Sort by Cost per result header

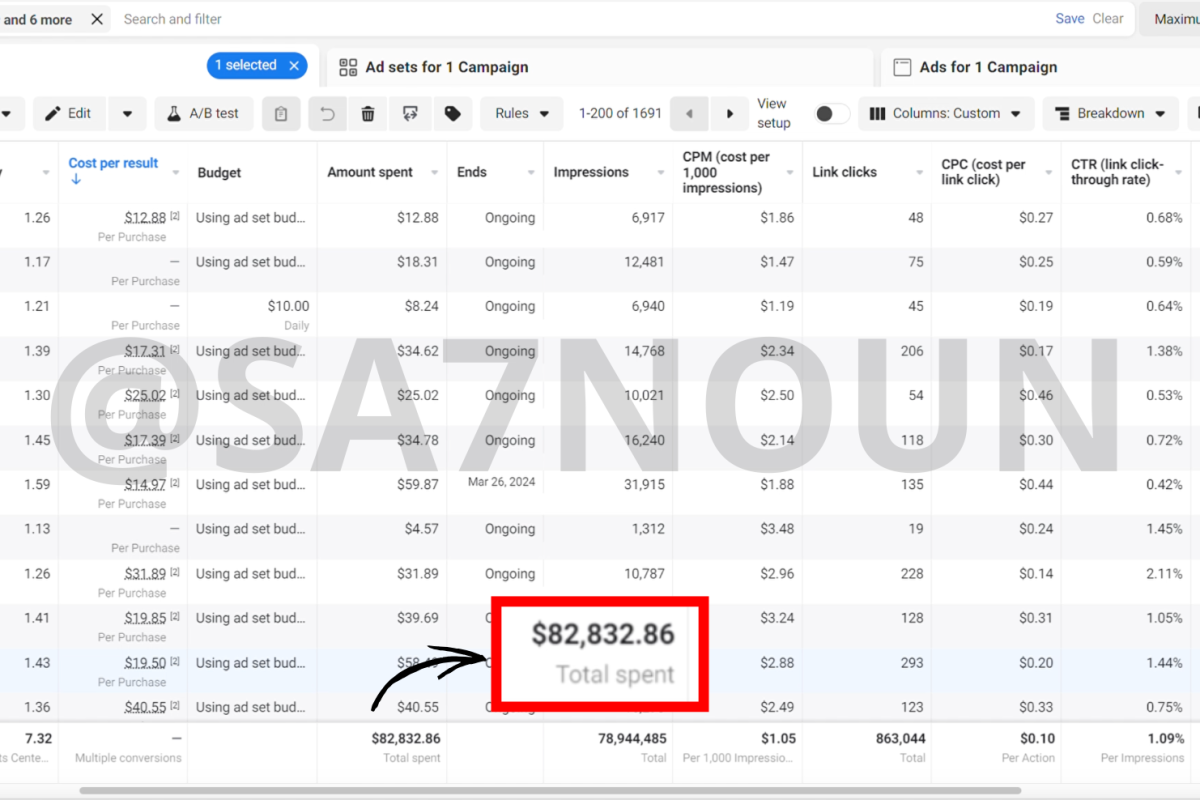113,163
